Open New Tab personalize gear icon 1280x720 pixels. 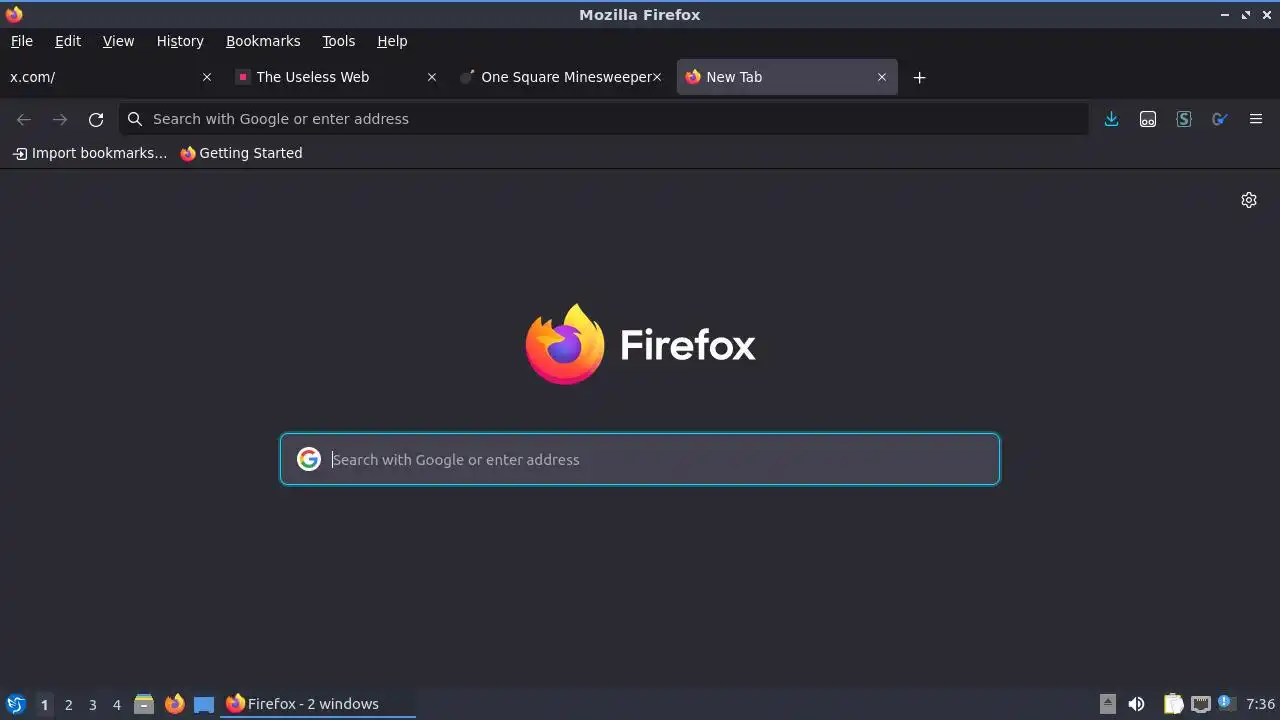click(1249, 200)
